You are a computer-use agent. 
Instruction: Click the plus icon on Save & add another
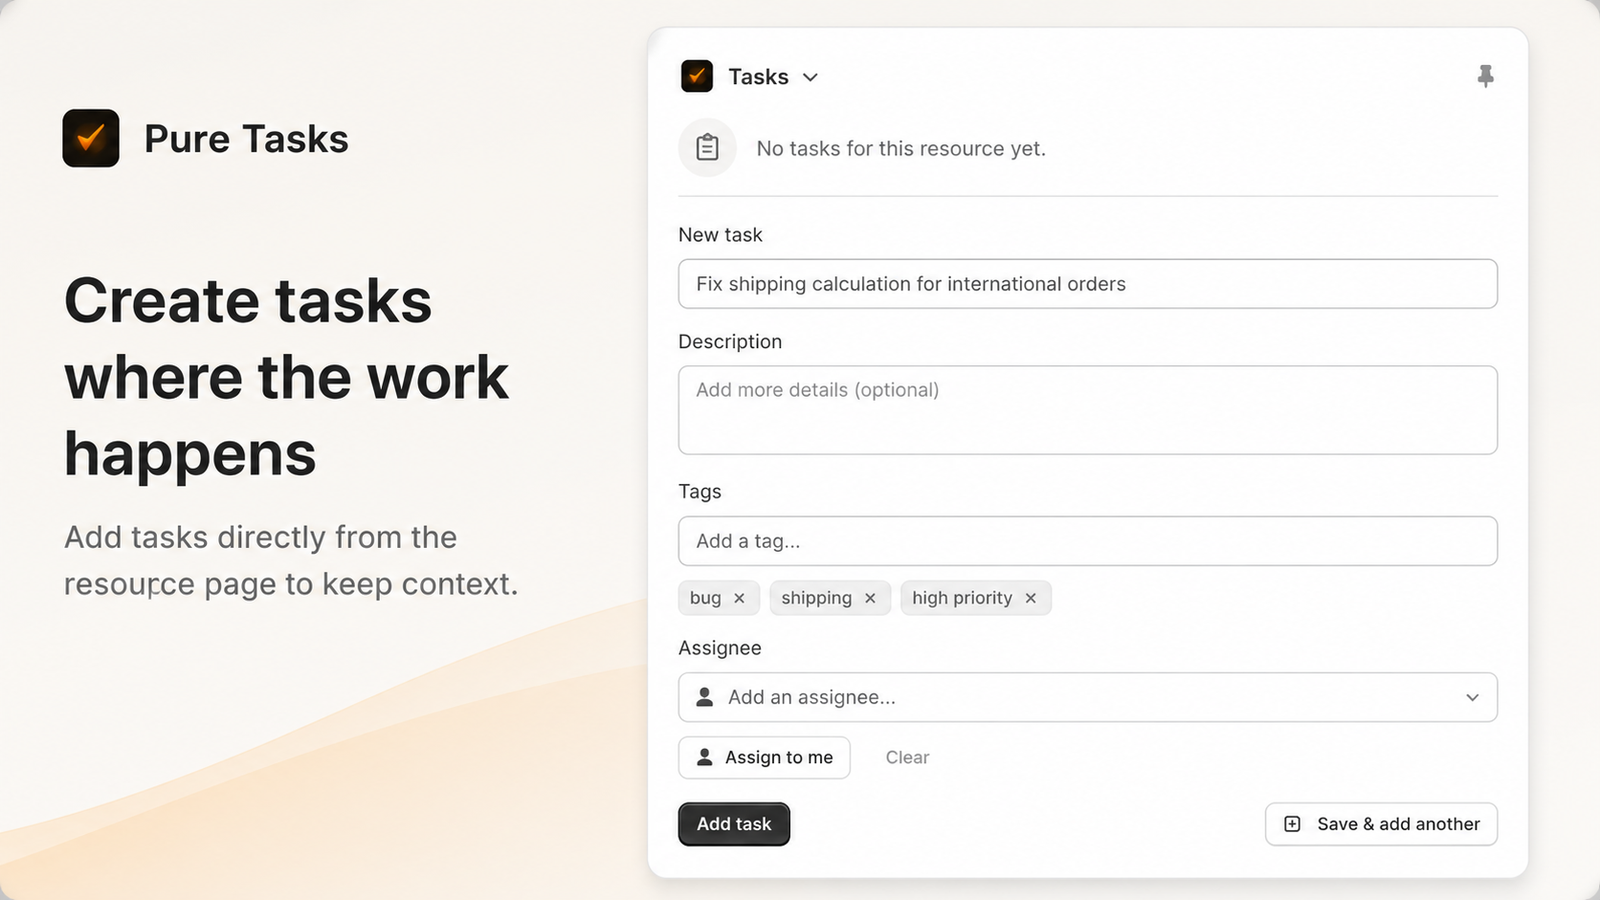pyautogui.click(x=1292, y=824)
